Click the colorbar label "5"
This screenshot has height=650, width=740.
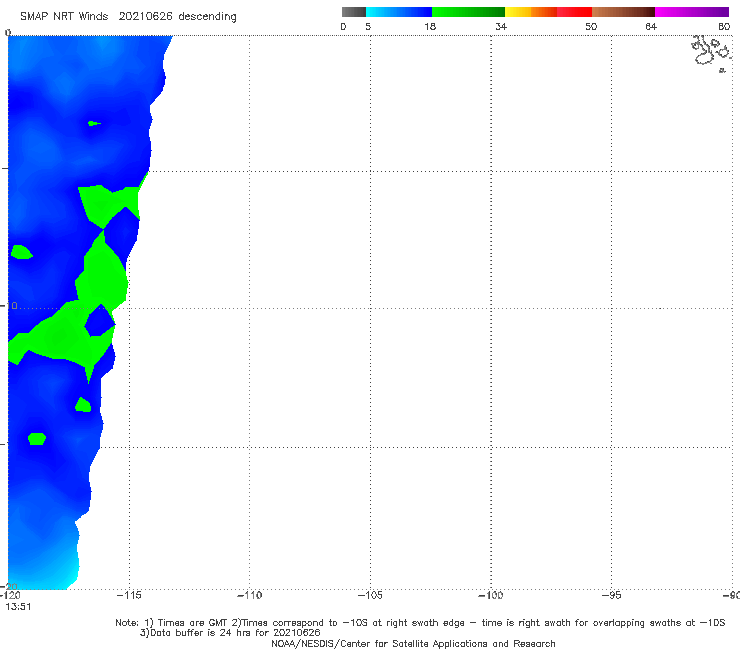tap(368, 27)
